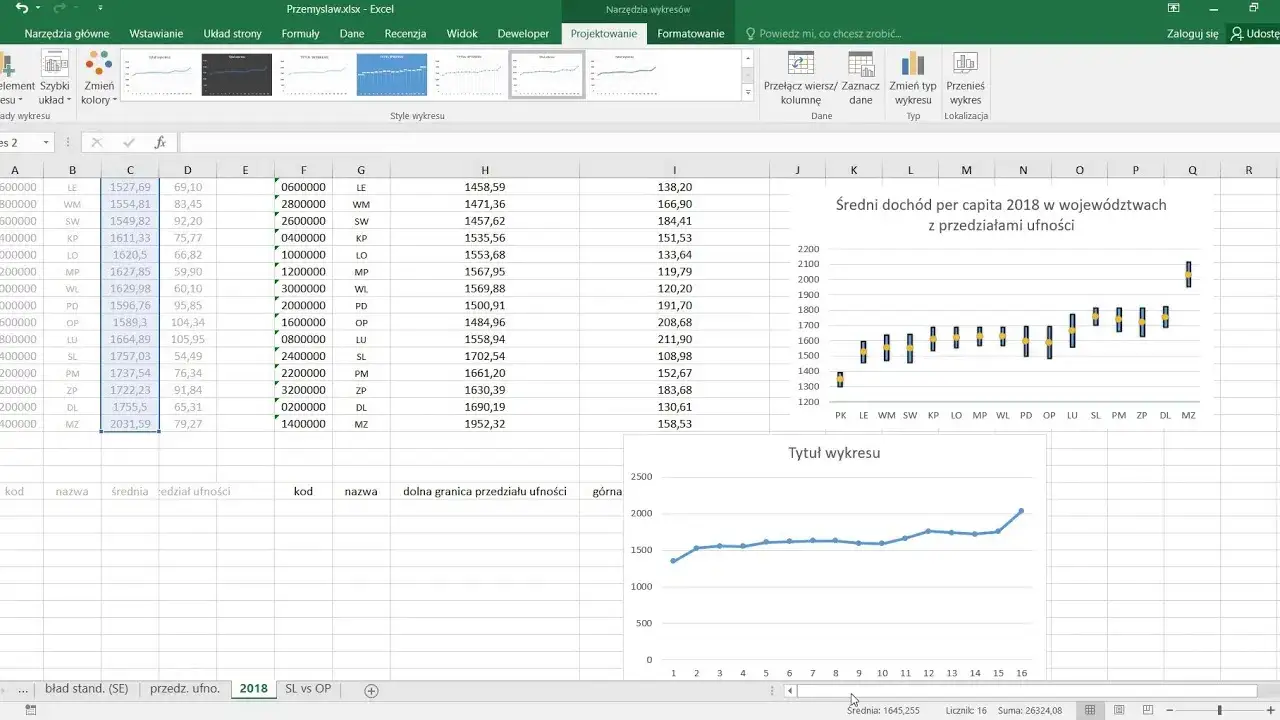The height and width of the screenshot is (720, 1280).
Task: Select the blue filled chart style
Action: point(392,75)
